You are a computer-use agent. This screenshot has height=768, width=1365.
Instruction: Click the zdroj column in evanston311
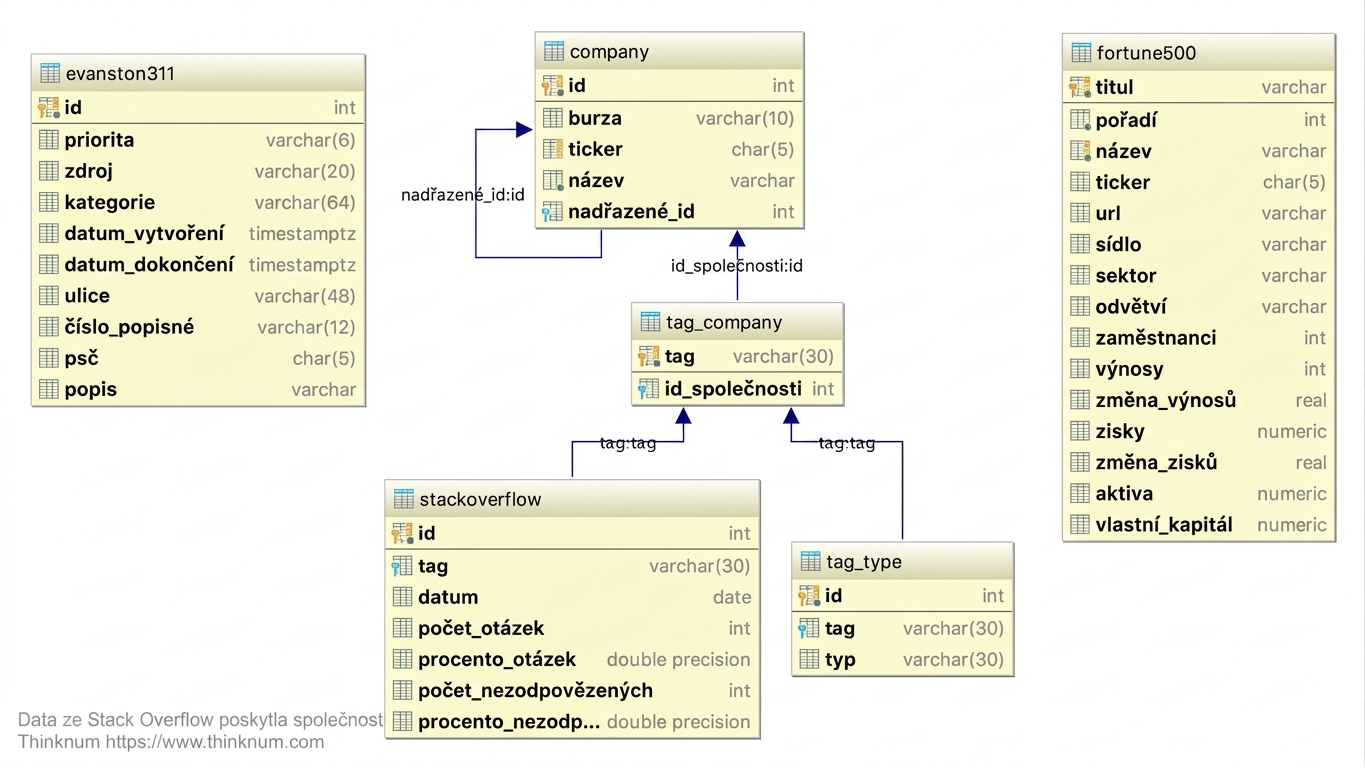(198, 171)
